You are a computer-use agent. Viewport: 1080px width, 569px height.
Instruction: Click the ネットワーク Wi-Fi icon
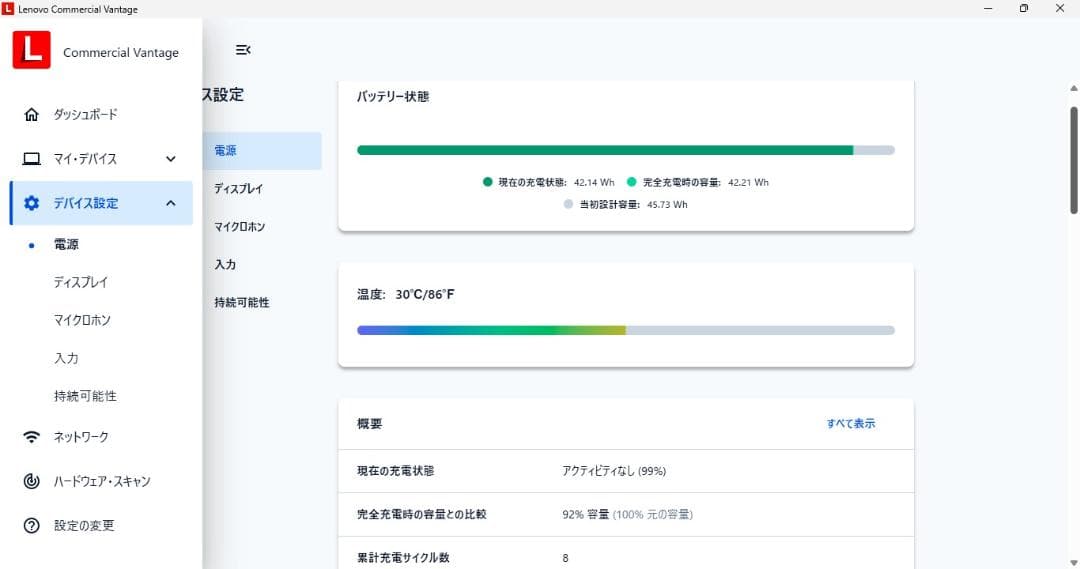(x=32, y=437)
